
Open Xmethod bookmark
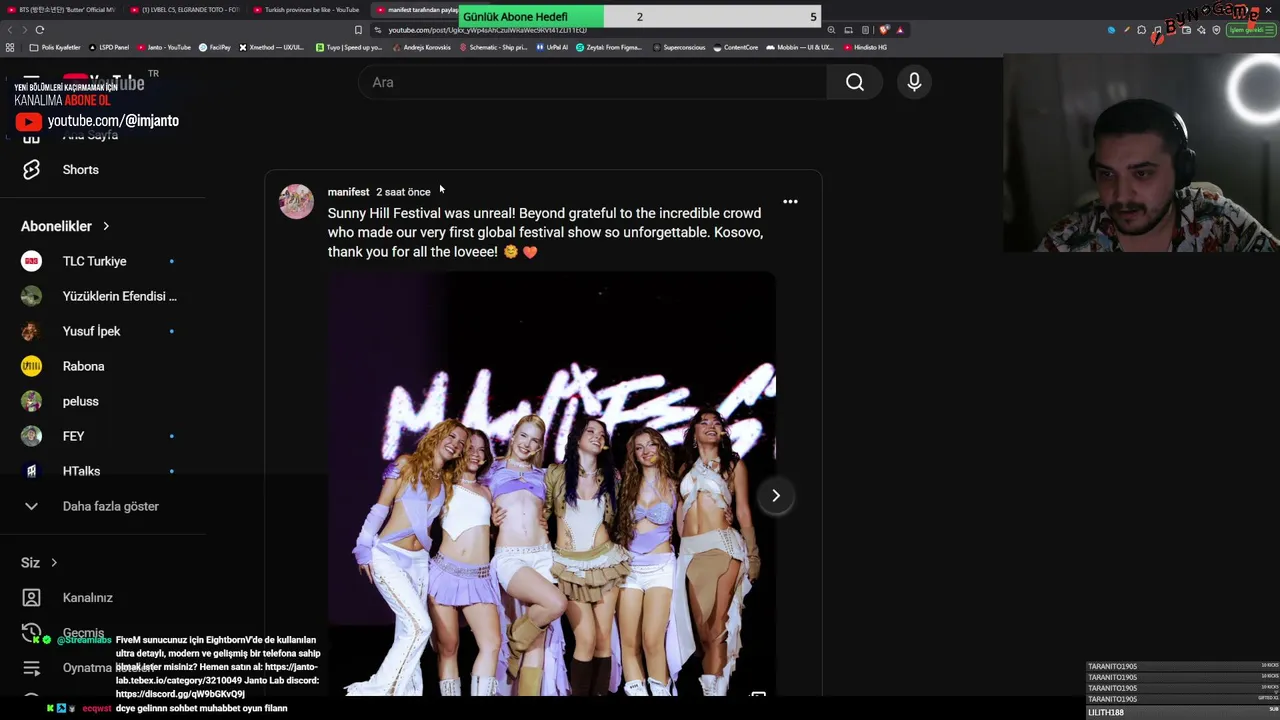coord(271,47)
